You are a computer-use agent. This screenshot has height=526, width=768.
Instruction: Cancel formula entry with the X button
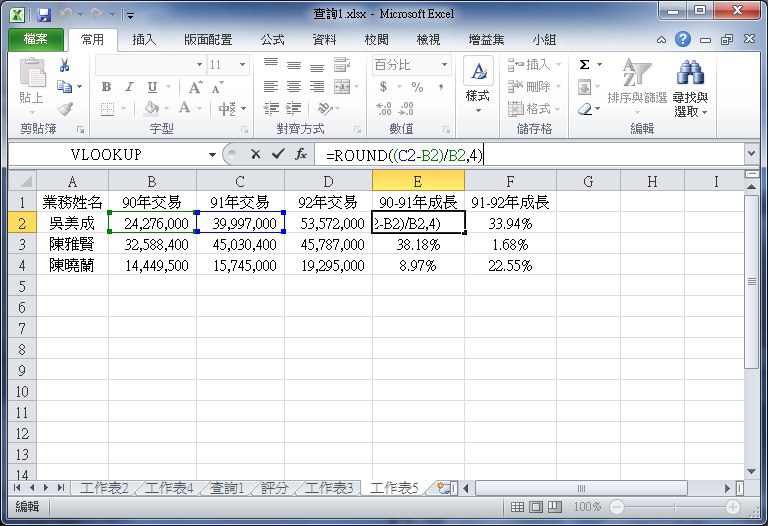256,155
